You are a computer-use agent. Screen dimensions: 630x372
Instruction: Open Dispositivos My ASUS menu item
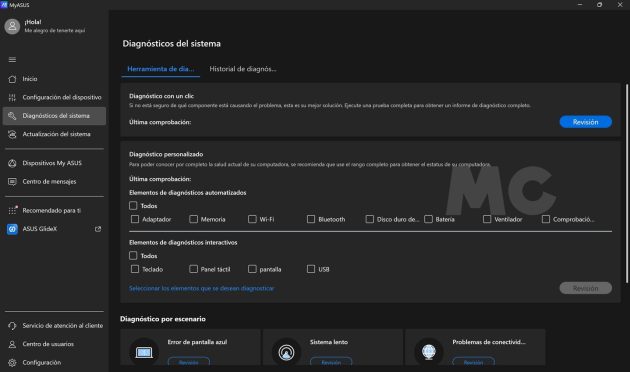click(54, 163)
